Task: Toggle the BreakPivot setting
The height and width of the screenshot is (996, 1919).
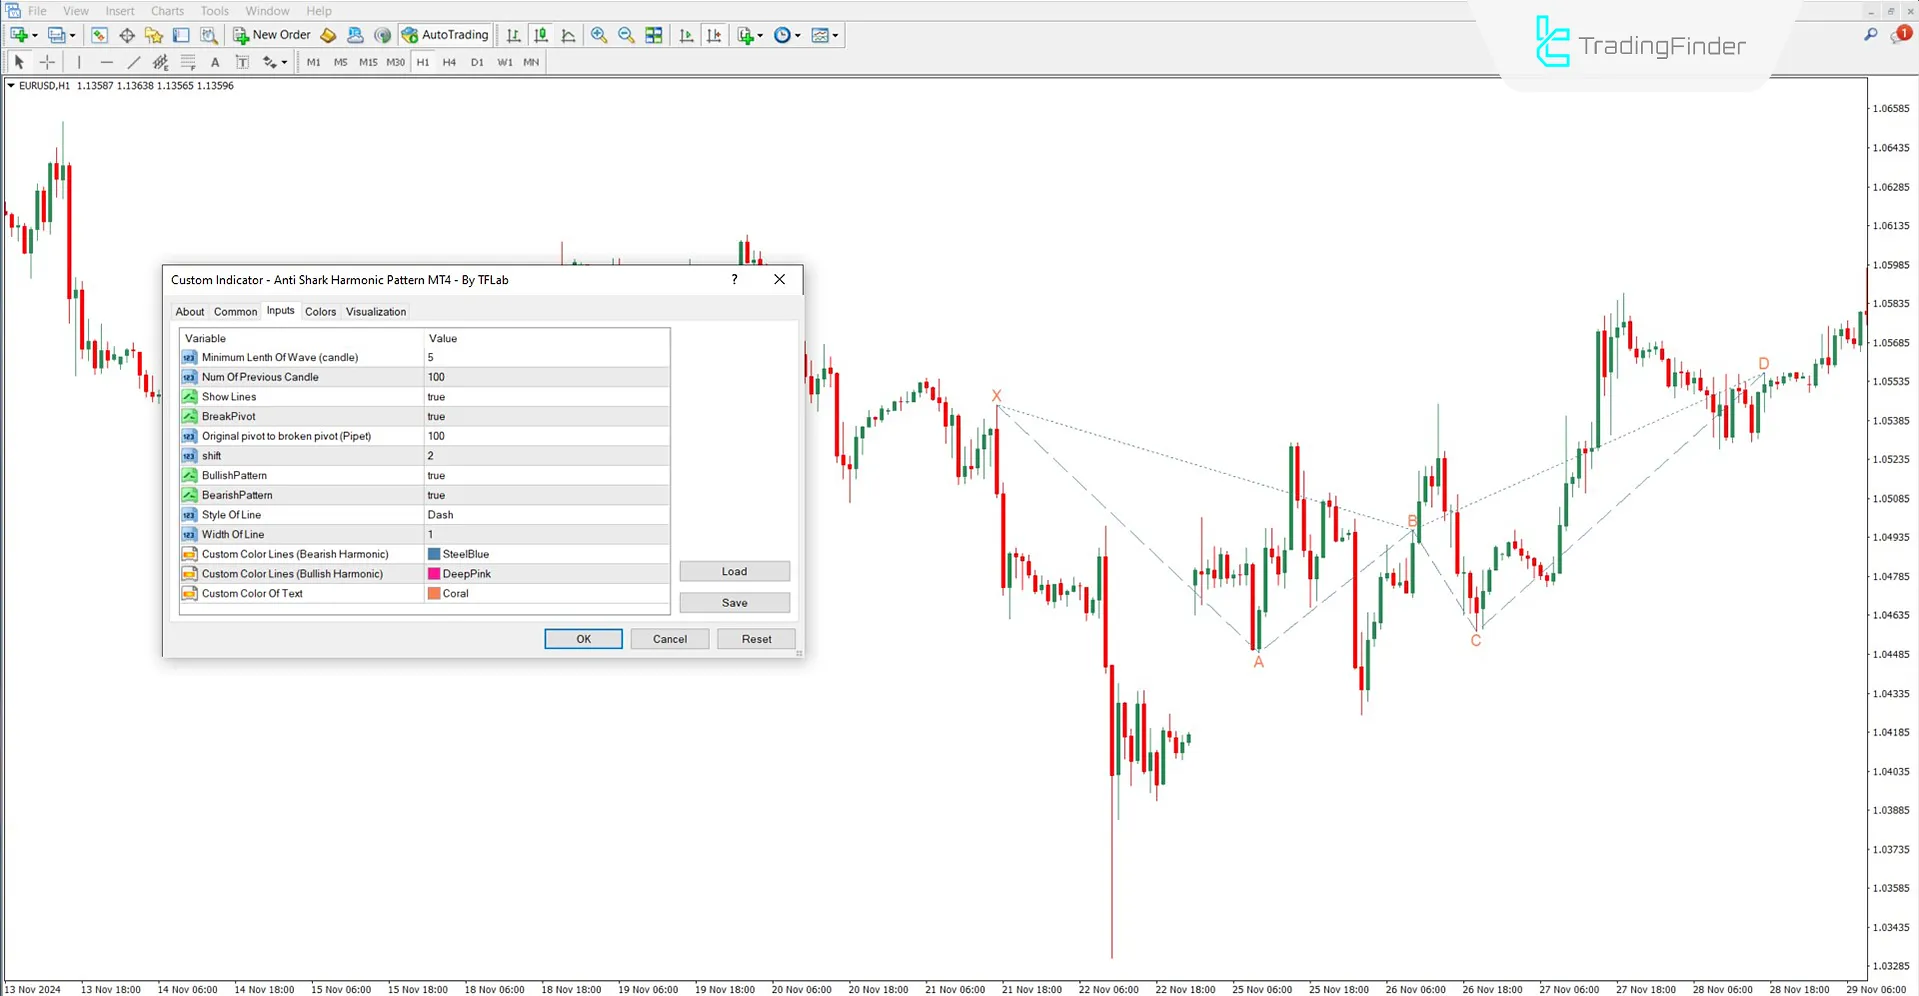Action: [x=436, y=416]
